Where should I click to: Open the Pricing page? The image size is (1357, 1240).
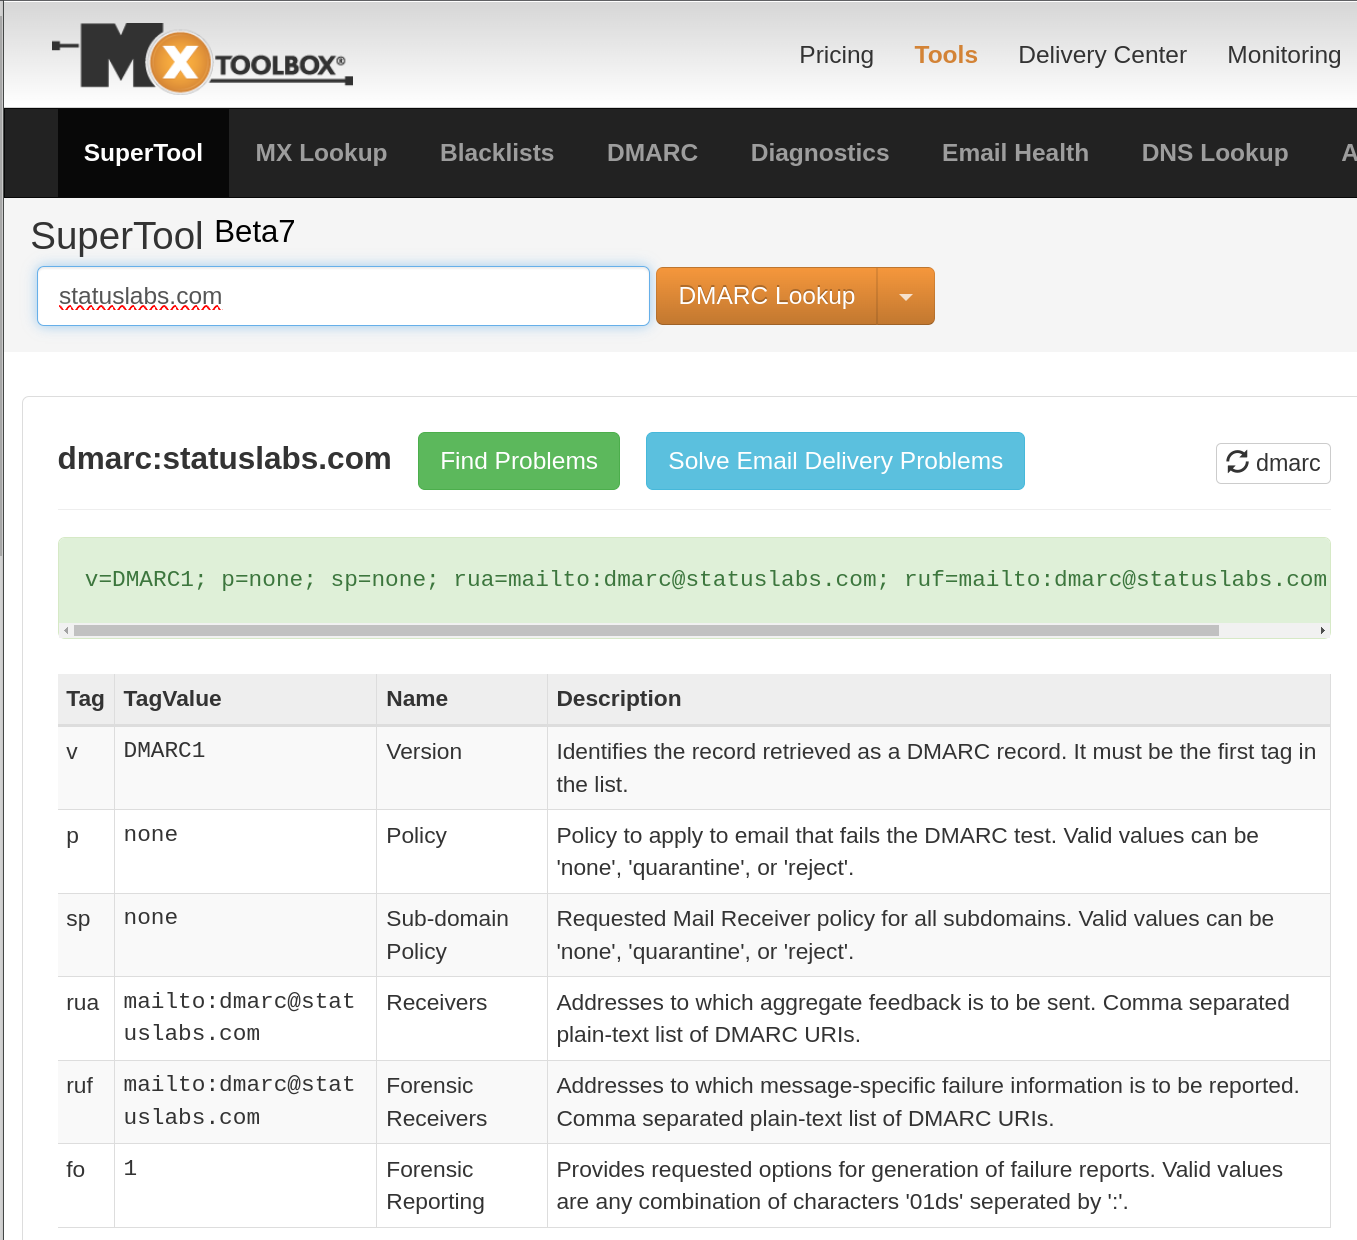836,55
